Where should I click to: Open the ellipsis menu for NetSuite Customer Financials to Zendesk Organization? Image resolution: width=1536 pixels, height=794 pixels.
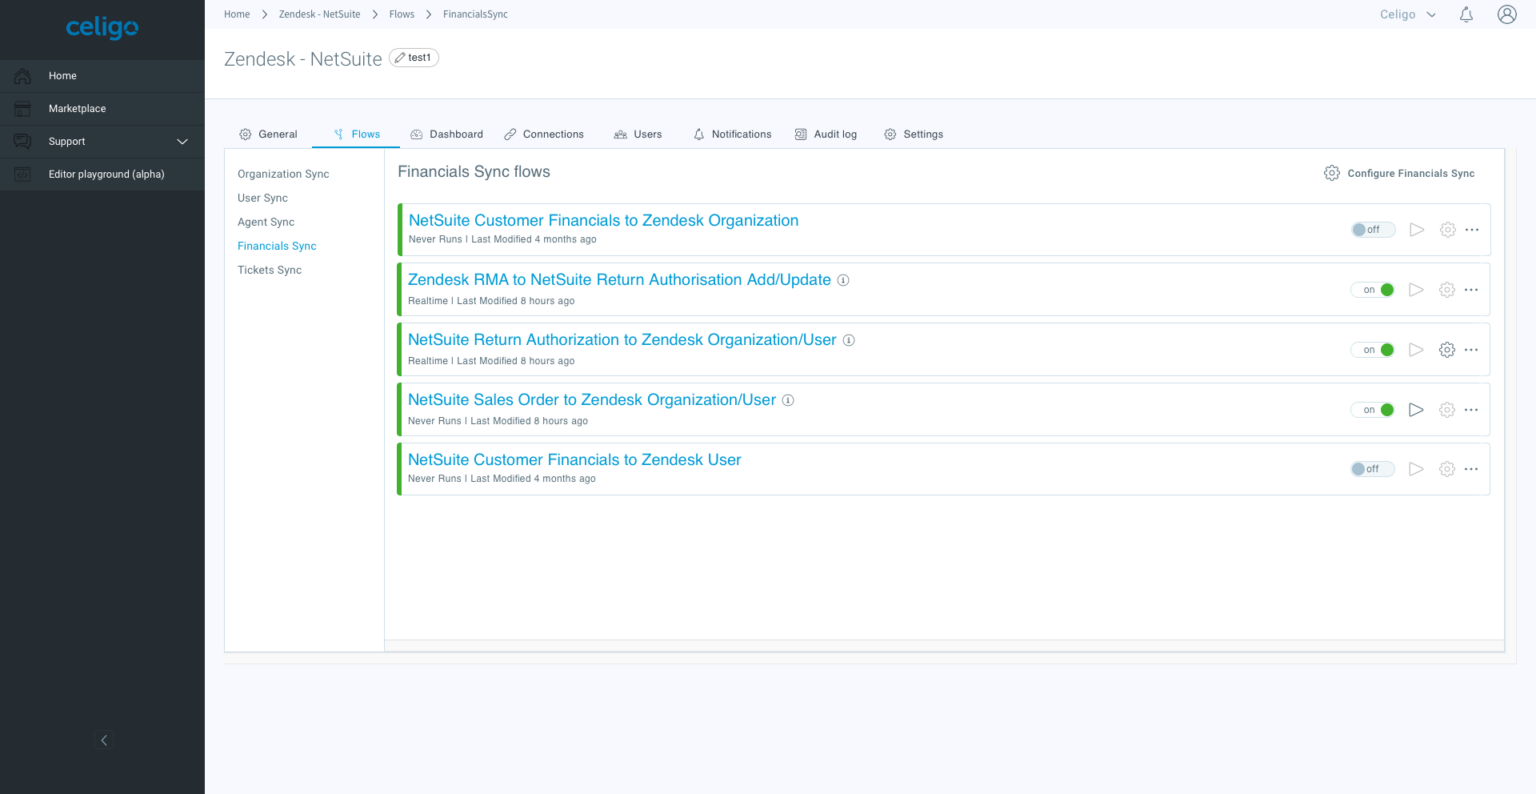click(x=1471, y=229)
